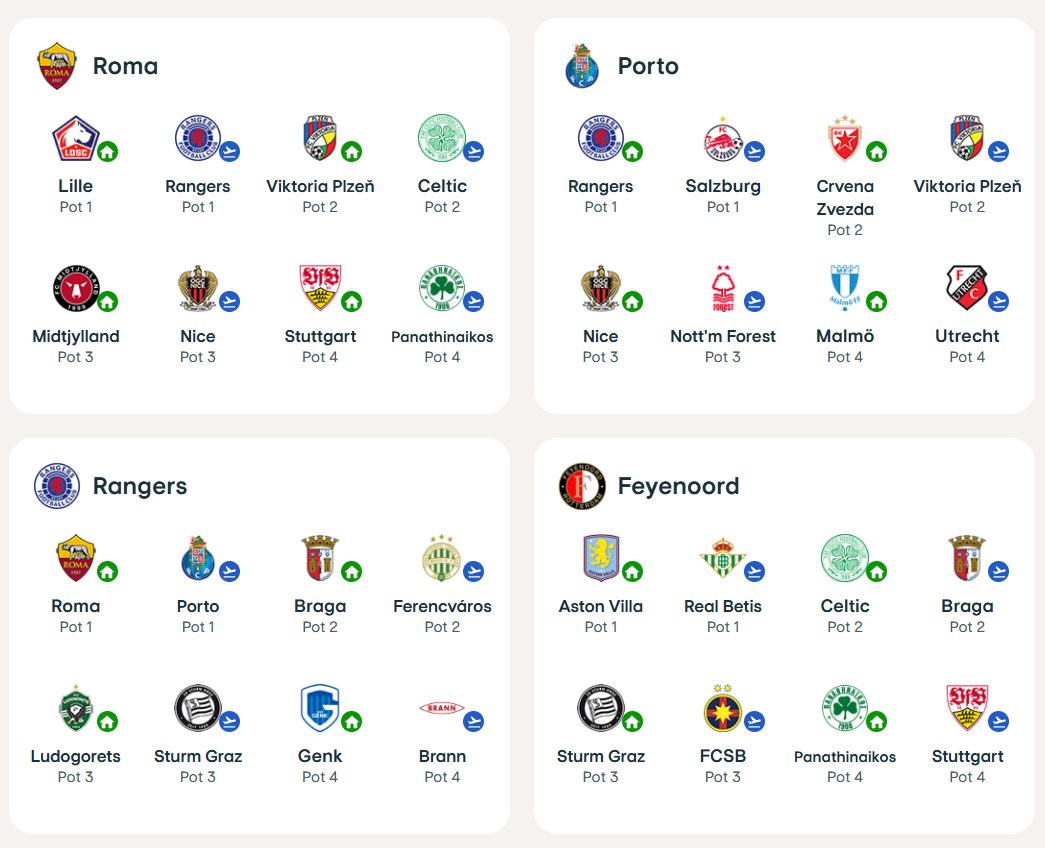This screenshot has width=1045, height=848.
Task: Open the Rangers card heading
Action: pos(140,486)
